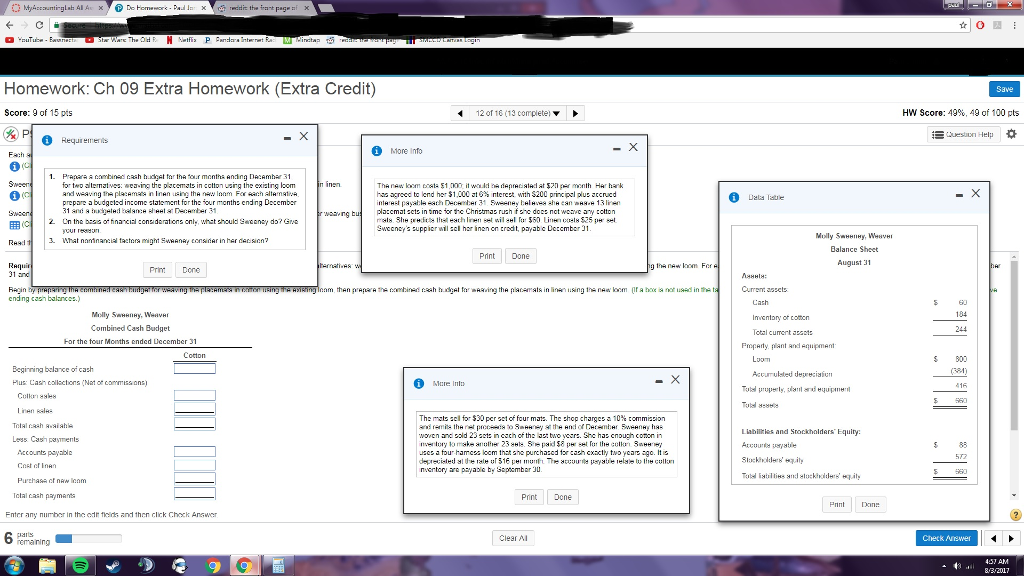
Task: Click Done in bottom More Info popup
Action: click(563, 497)
